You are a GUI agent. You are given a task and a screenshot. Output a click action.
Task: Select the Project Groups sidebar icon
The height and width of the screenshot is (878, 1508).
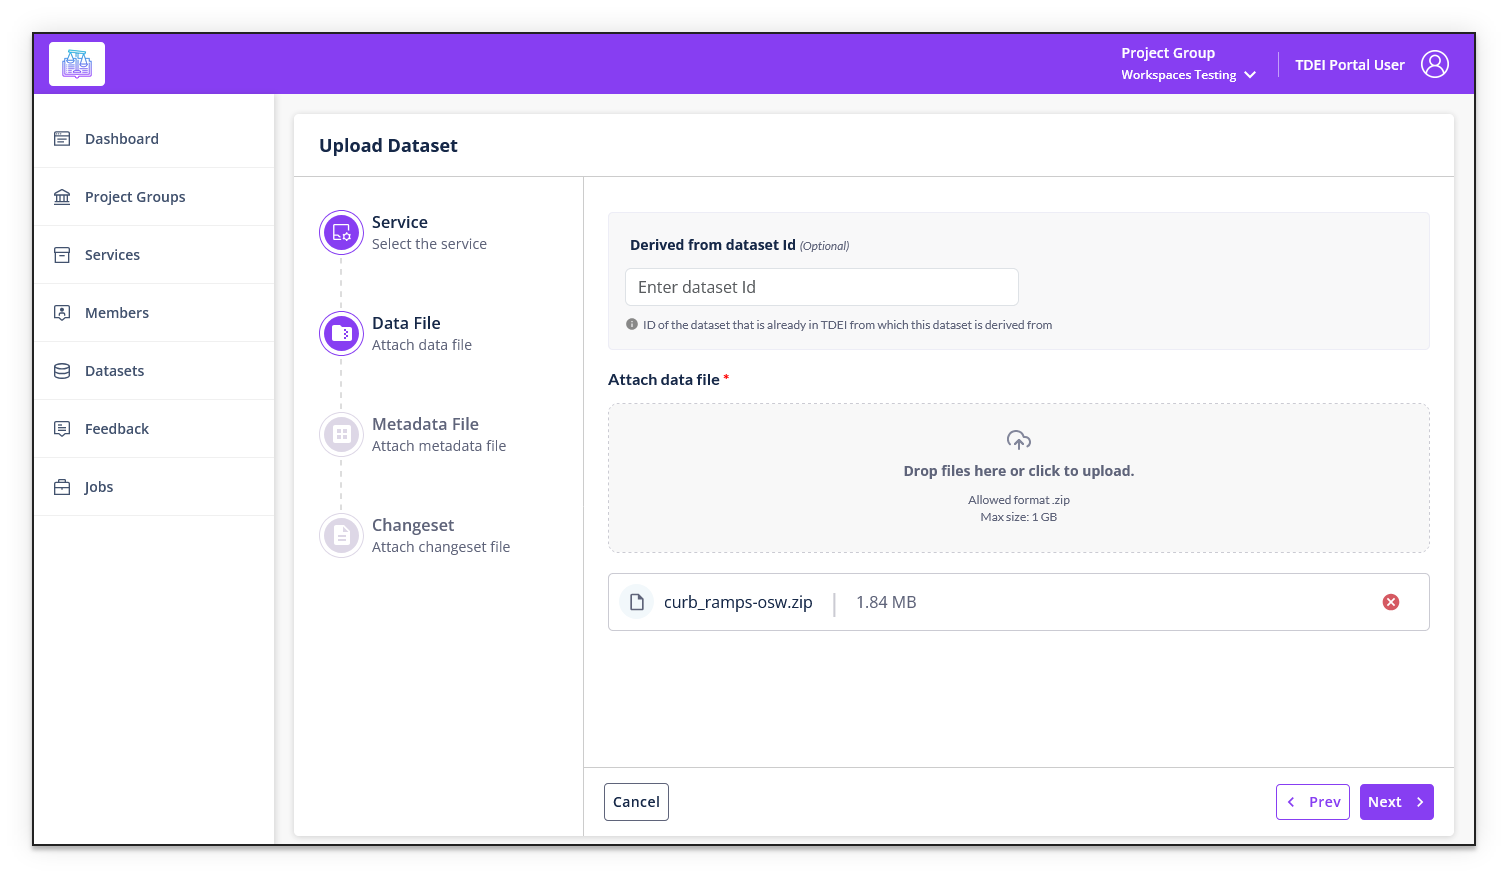pos(61,196)
